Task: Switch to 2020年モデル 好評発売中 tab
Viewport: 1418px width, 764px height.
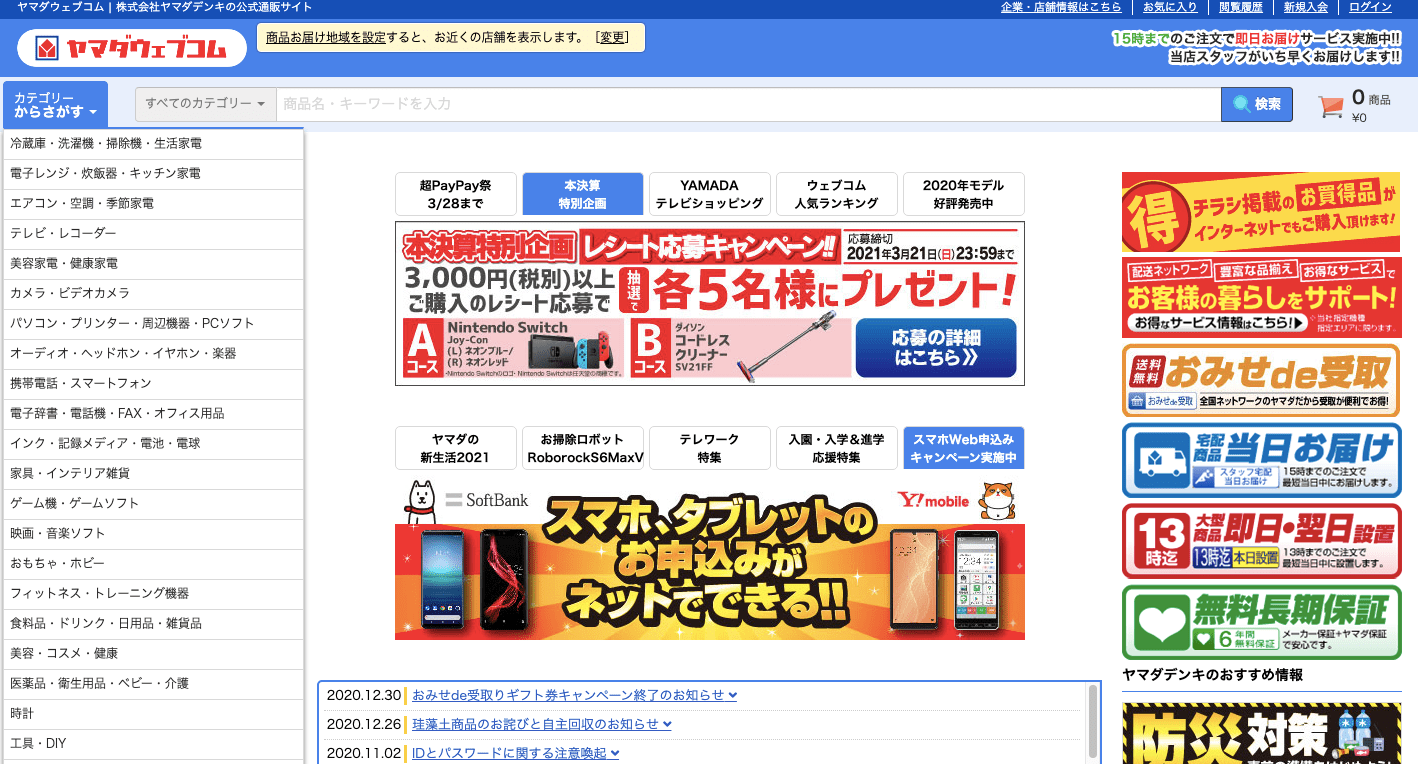Action: click(964, 194)
